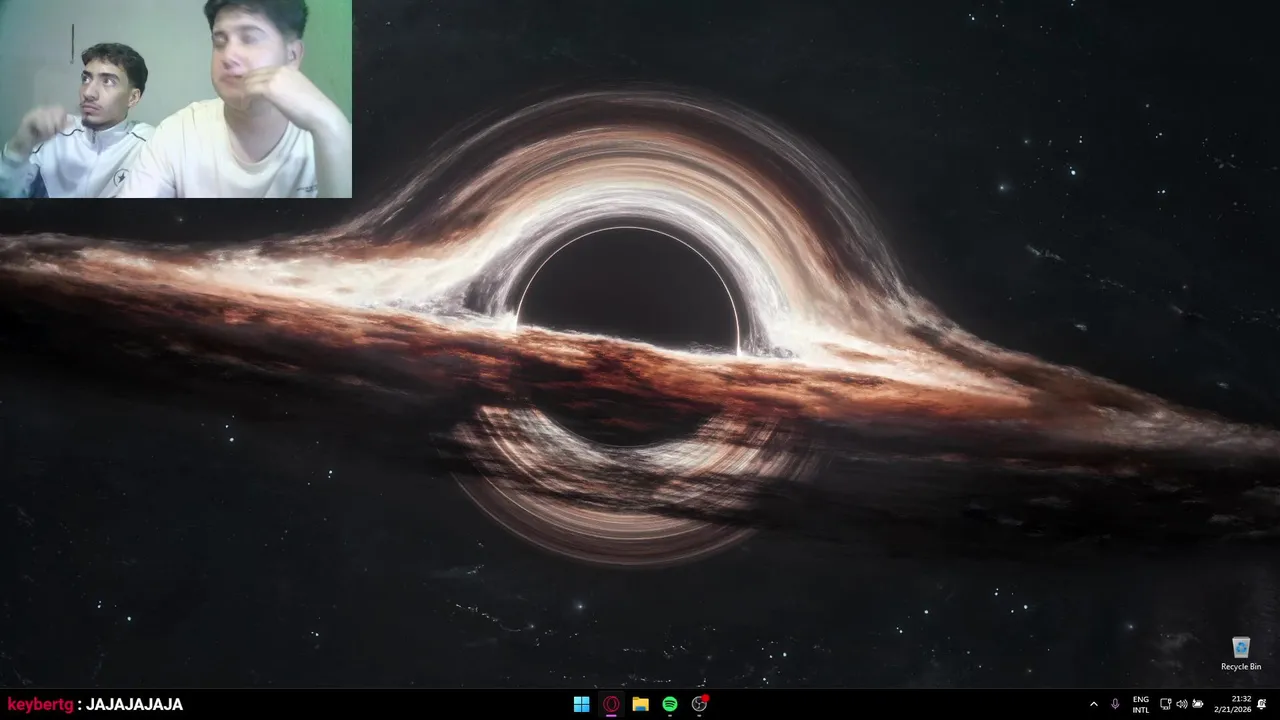Click the keybertg chat username
Viewport: 1280px width, 720px height.
click(x=41, y=705)
